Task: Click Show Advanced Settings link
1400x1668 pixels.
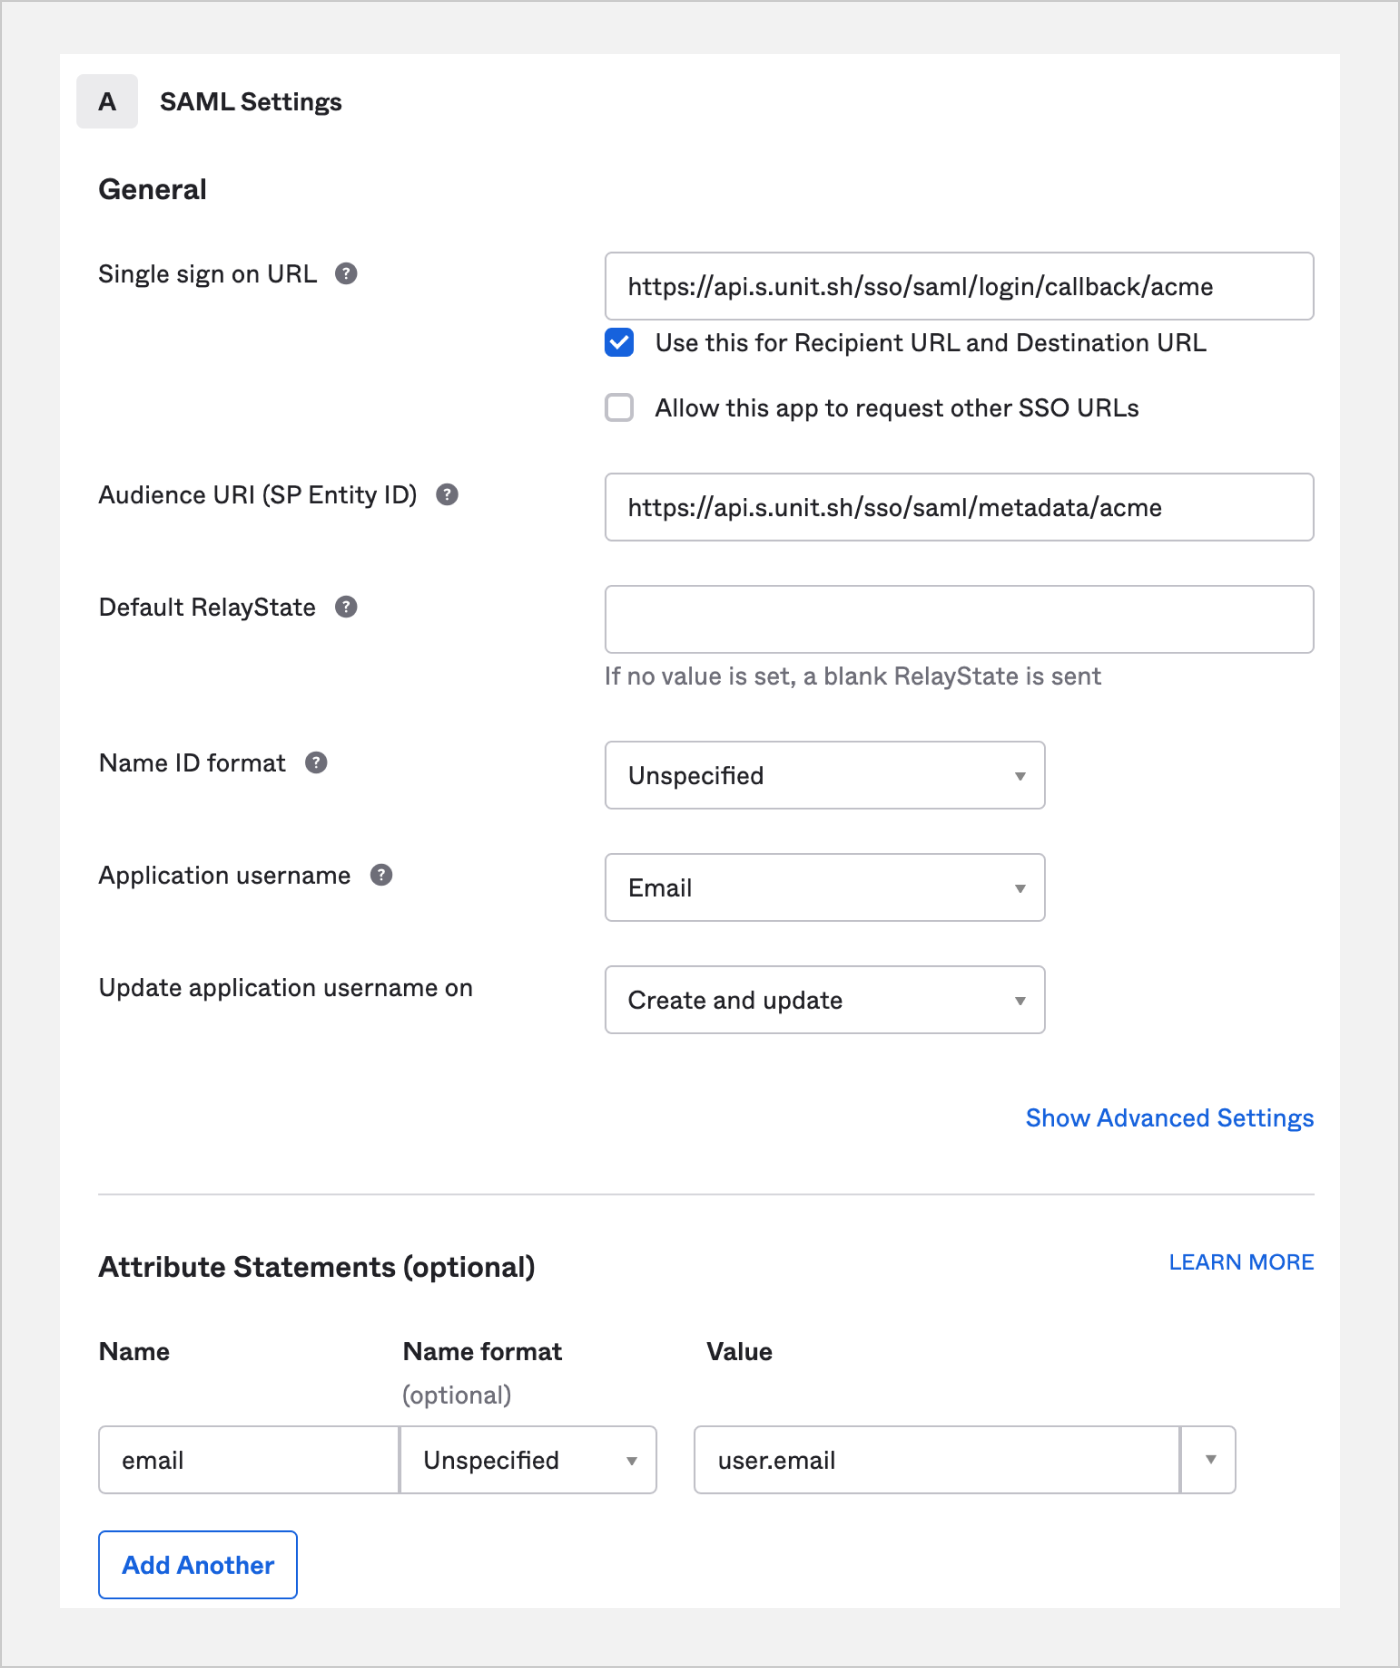Action: (1169, 1118)
